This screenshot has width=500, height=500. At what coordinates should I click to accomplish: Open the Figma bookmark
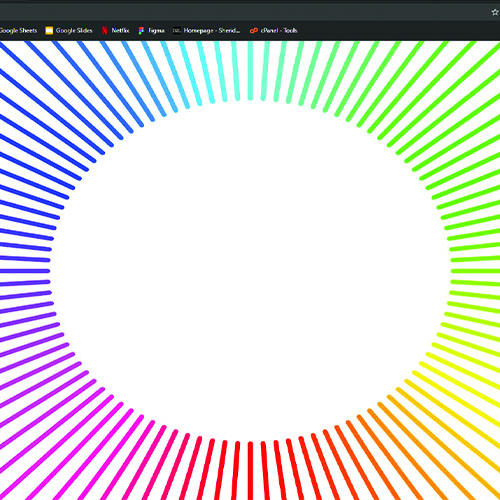pyautogui.click(x=152, y=31)
